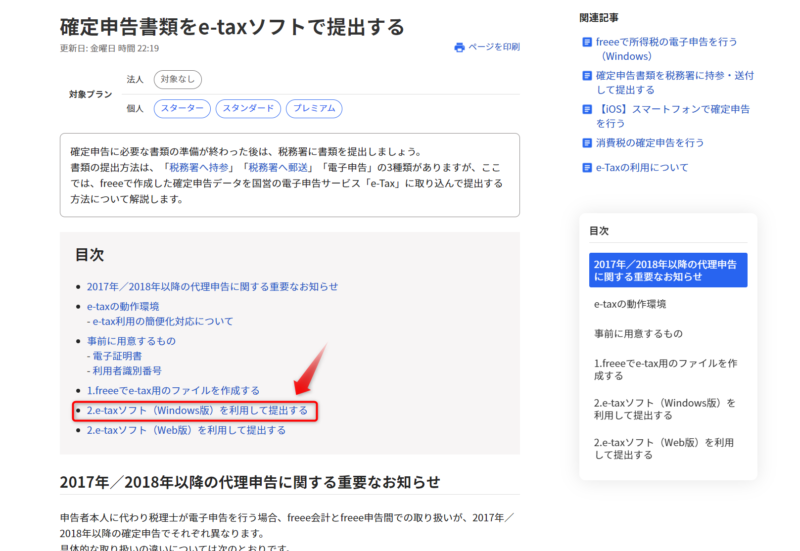This screenshot has height=551, width=800.
Task: Open the 電子証明書 sub-link
Action: coord(117,356)
